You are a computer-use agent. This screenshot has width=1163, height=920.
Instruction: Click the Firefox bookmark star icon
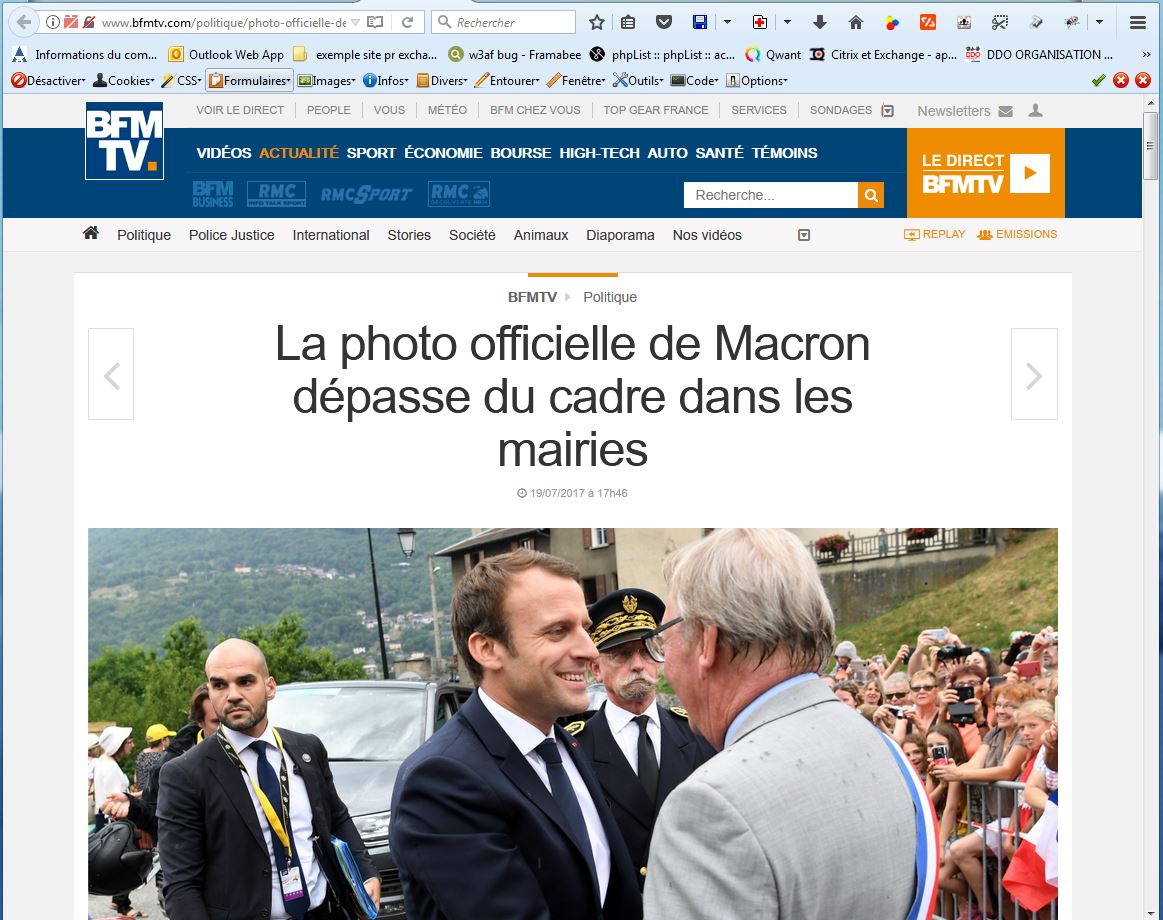pyautogui.click(x=596, y=22)
